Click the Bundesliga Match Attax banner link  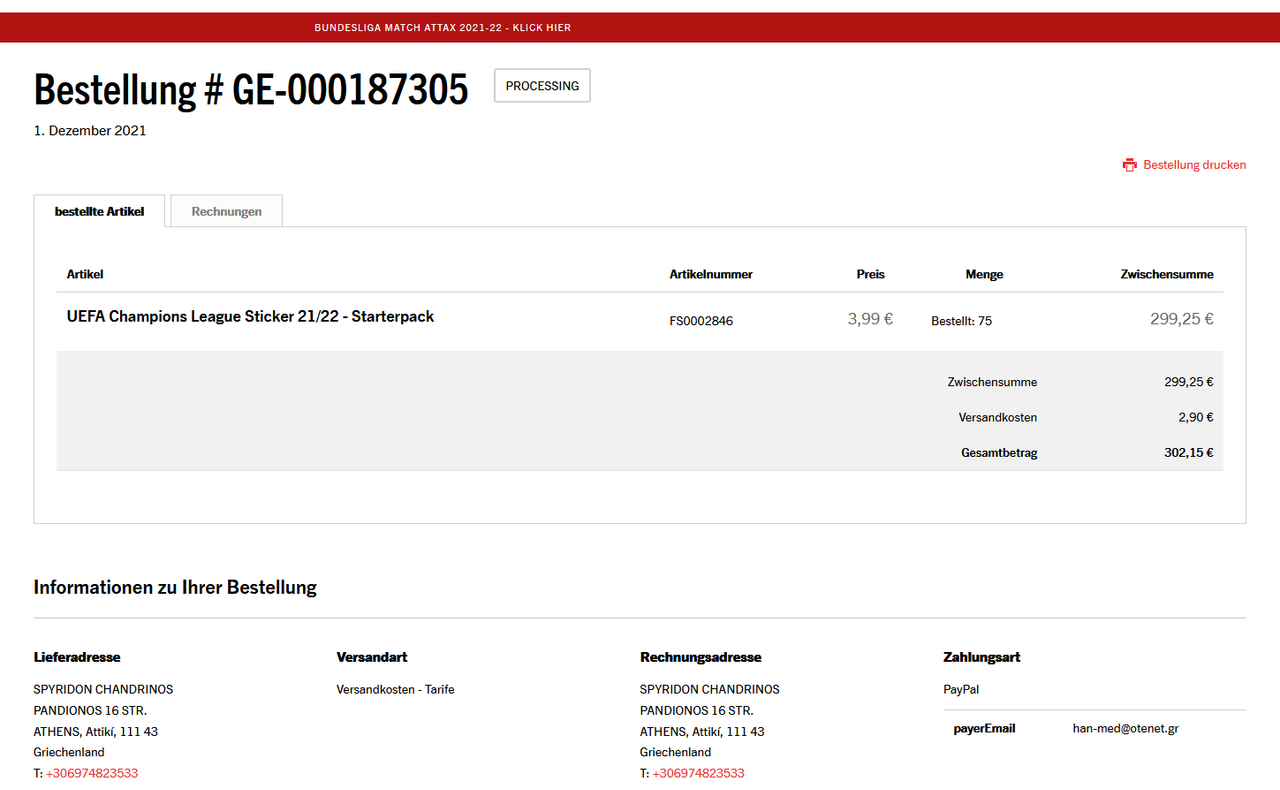click(442, 28)
